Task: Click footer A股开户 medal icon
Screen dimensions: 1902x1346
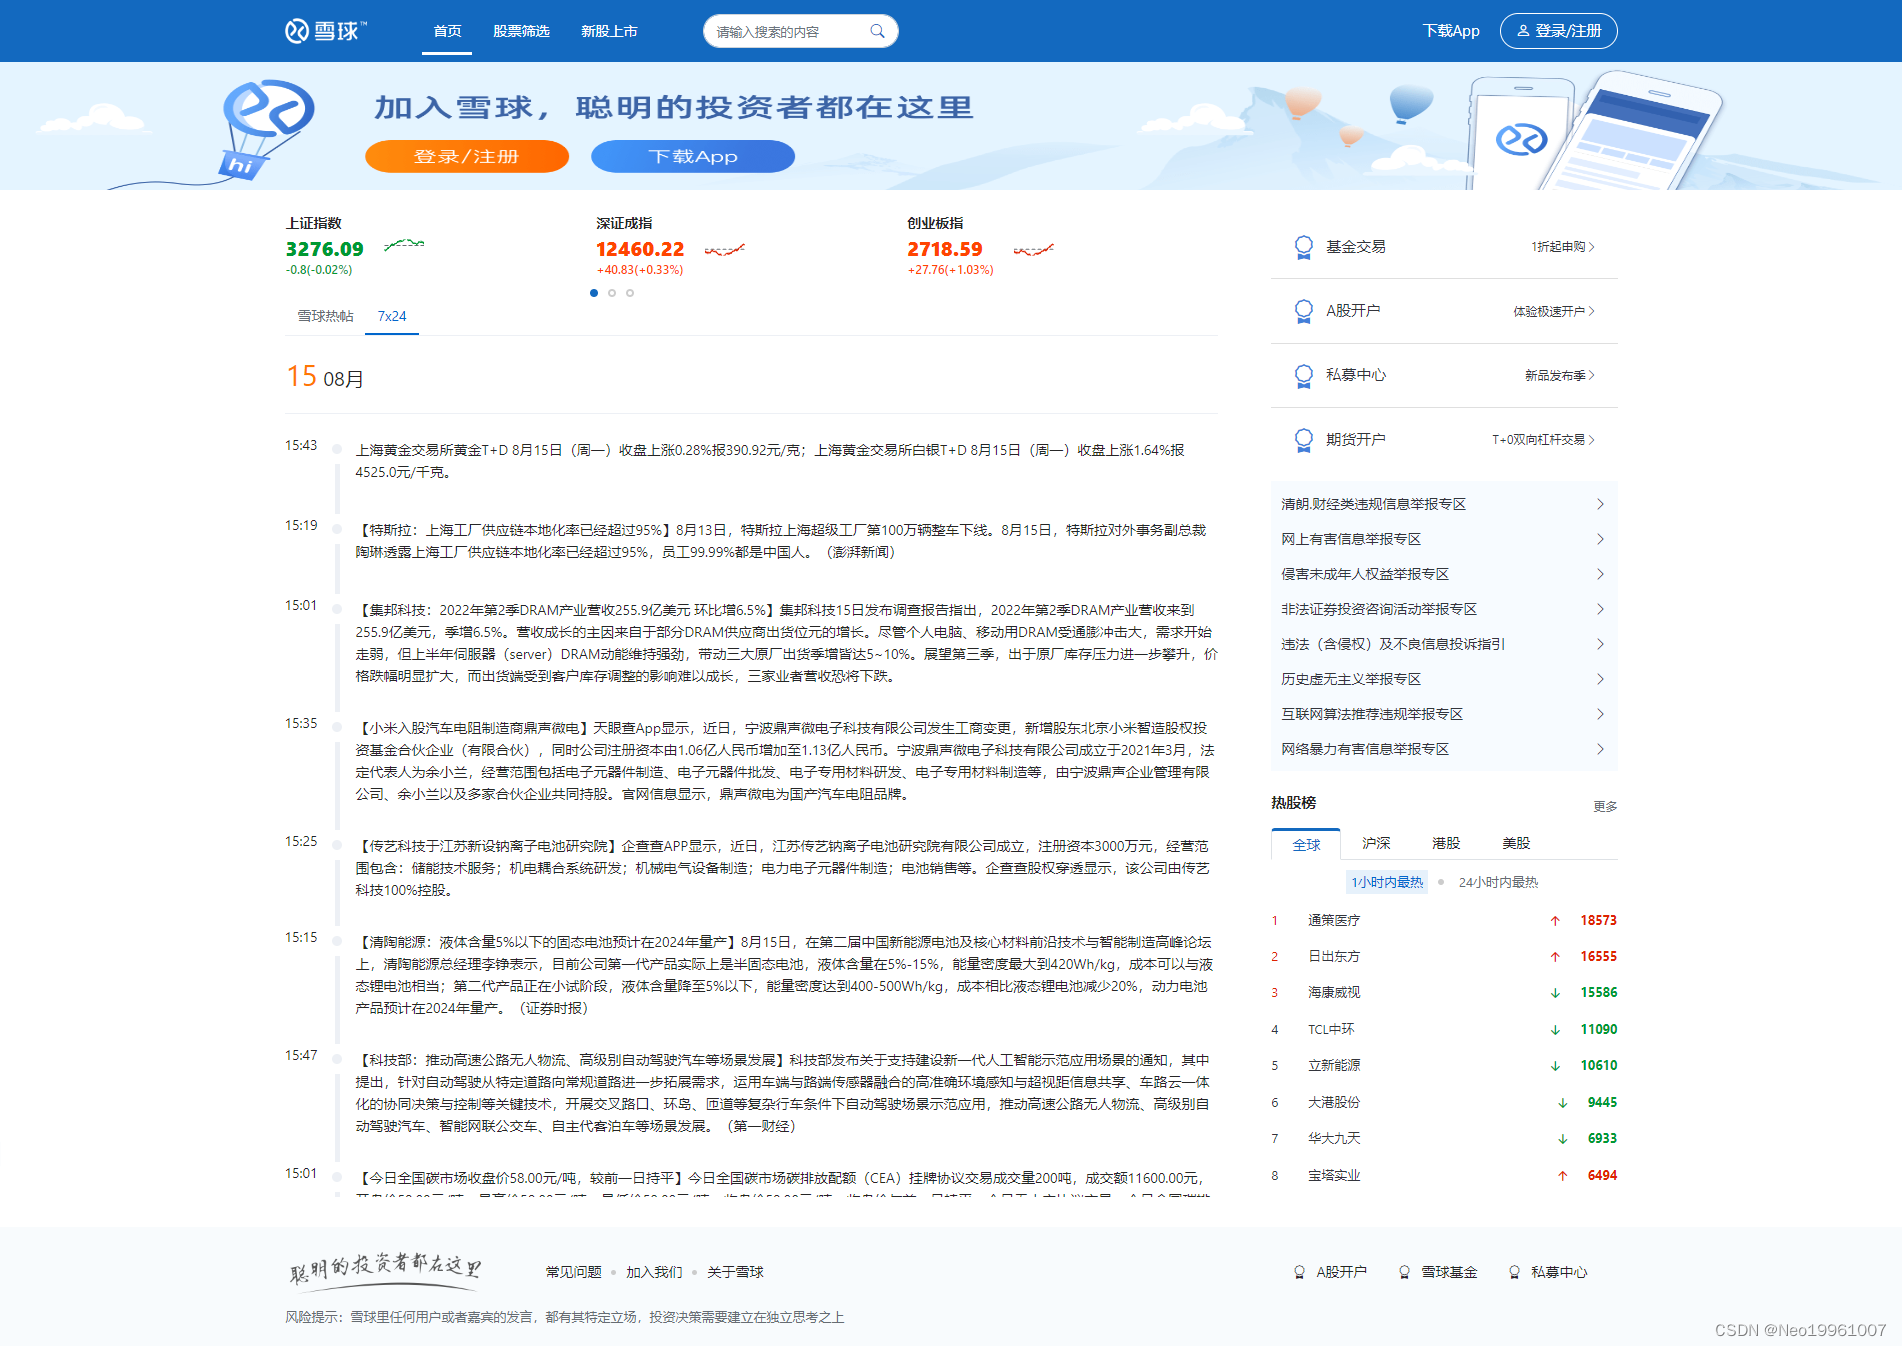Action: tap(1299, 1272)
